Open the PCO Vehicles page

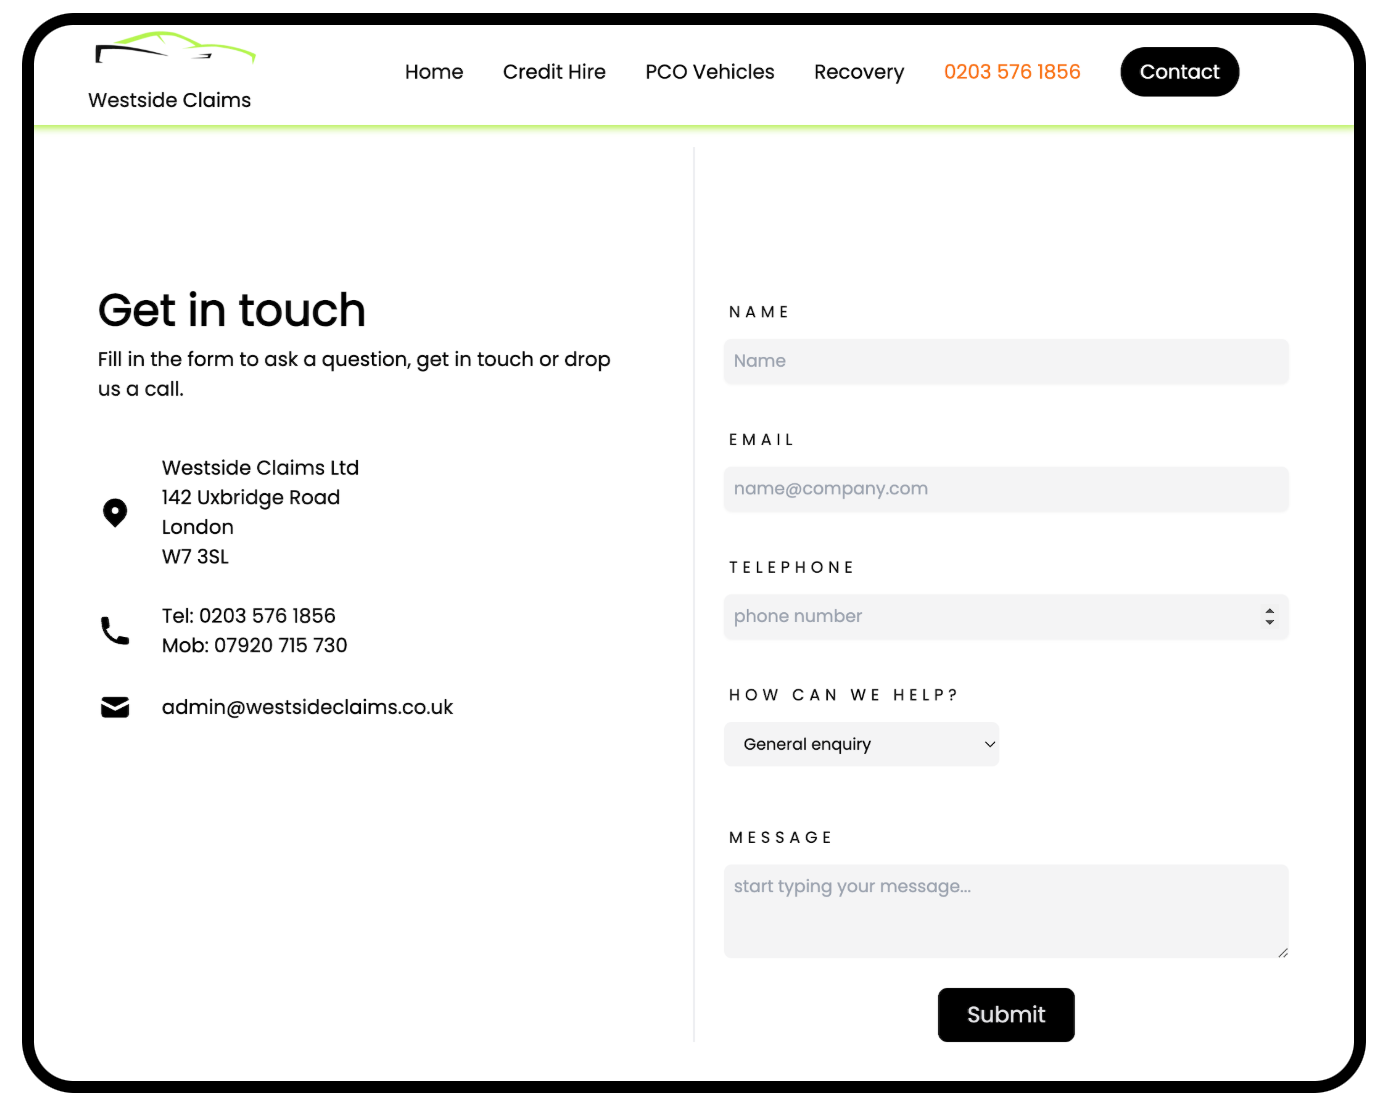pos(710,72)
